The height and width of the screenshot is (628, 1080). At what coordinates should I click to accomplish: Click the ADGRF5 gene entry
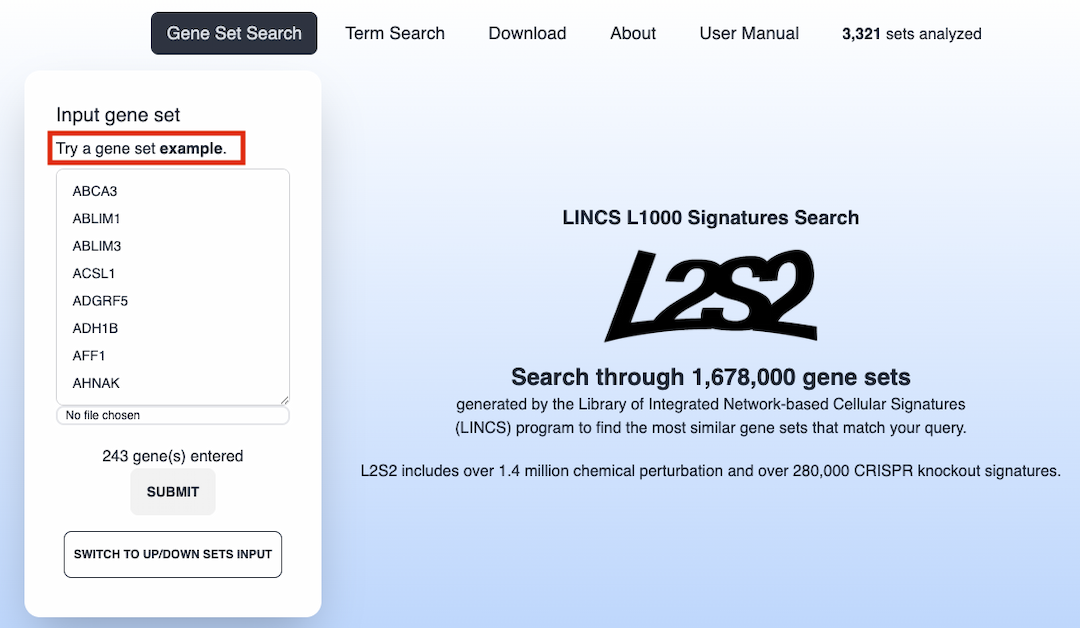[100, 301]
